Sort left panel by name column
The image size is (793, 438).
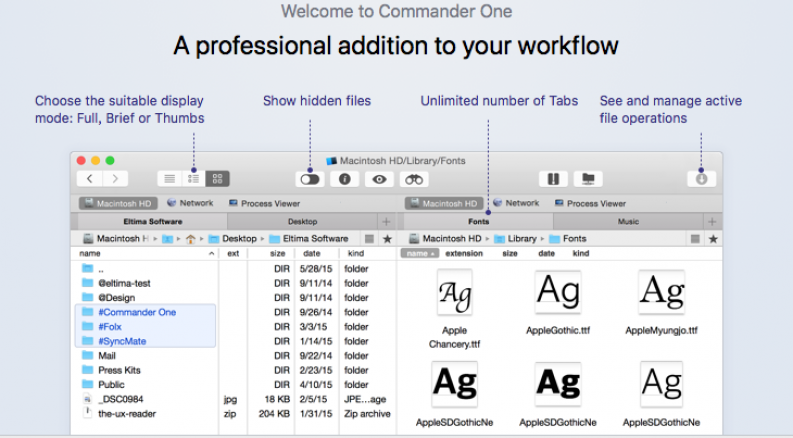tap(147, 253)
